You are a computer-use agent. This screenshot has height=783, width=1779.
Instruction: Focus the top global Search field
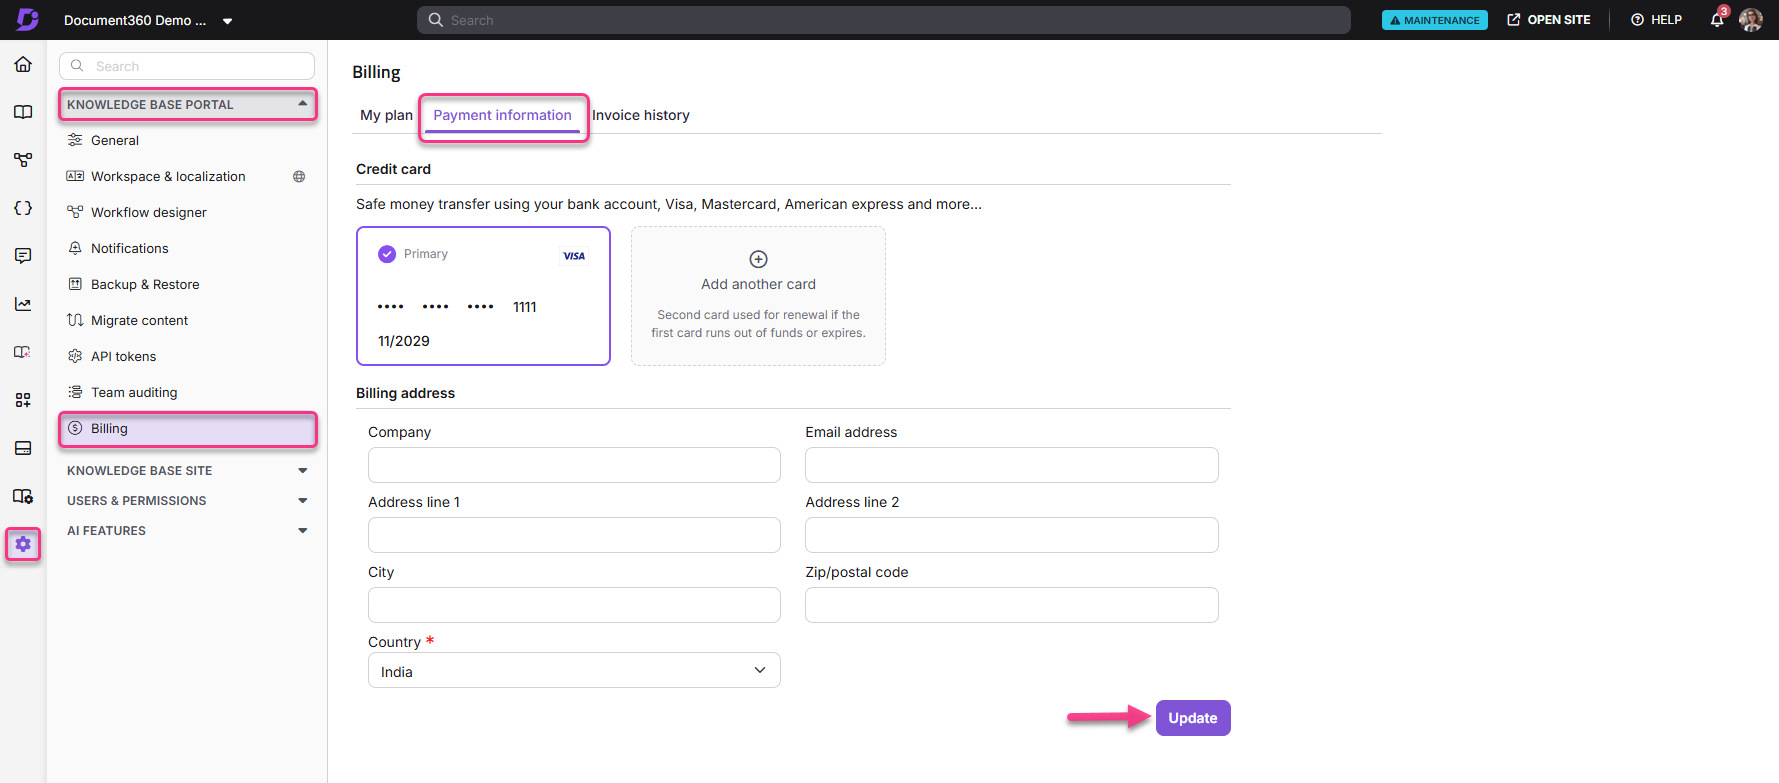pyautogui.click(x=884, y=20)
